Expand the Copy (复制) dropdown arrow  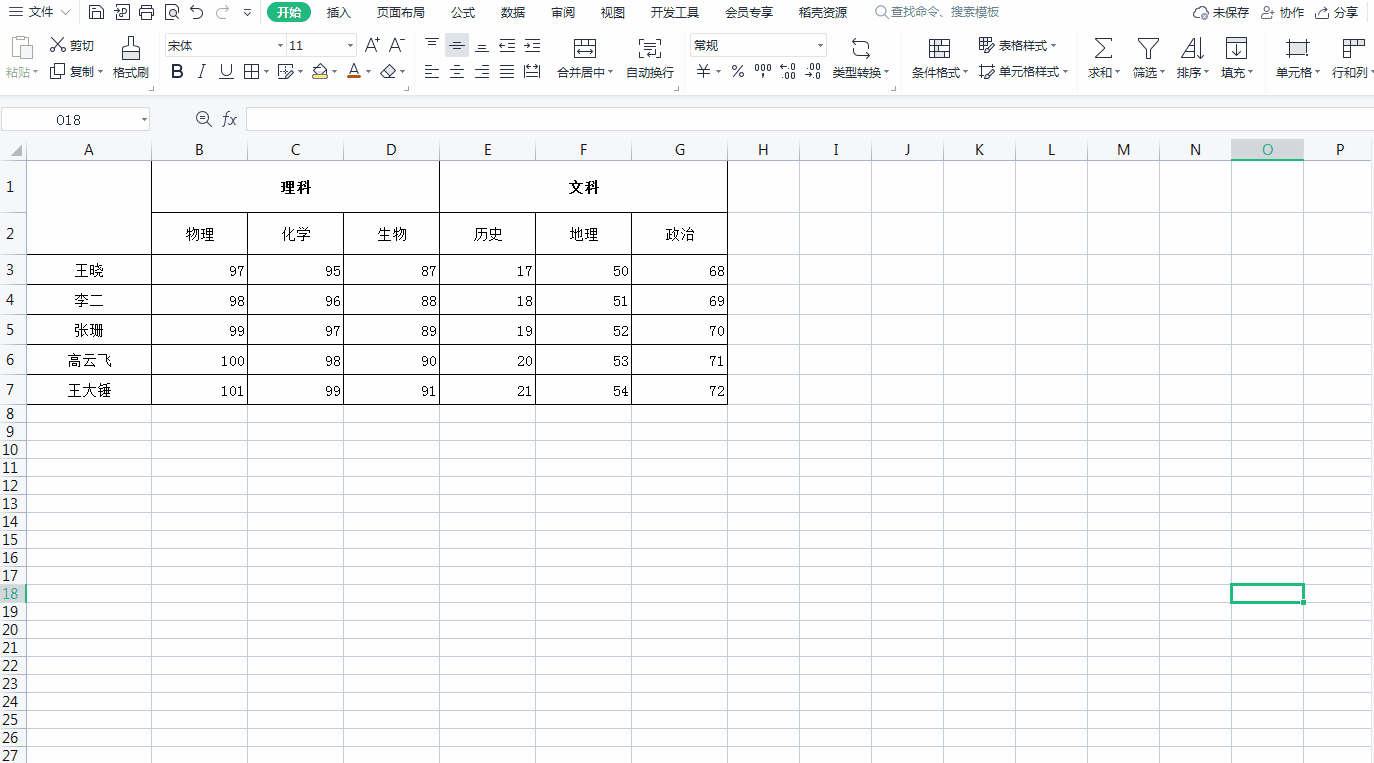[x=100, y=72]
